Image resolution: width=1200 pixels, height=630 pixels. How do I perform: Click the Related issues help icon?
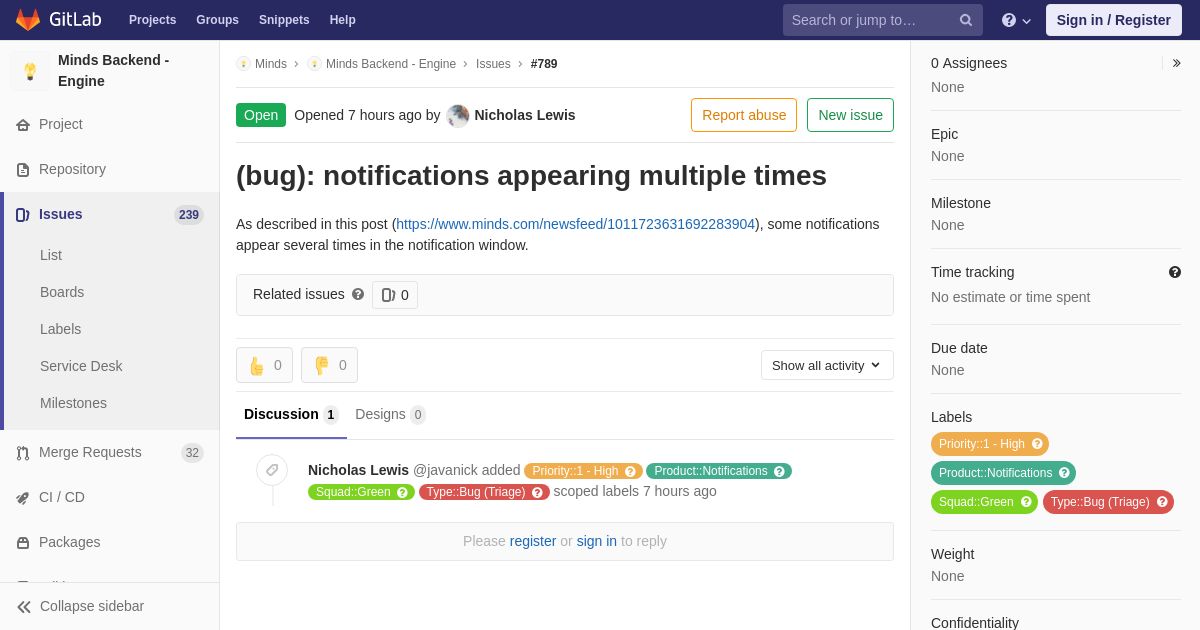[x=358, y=294]
